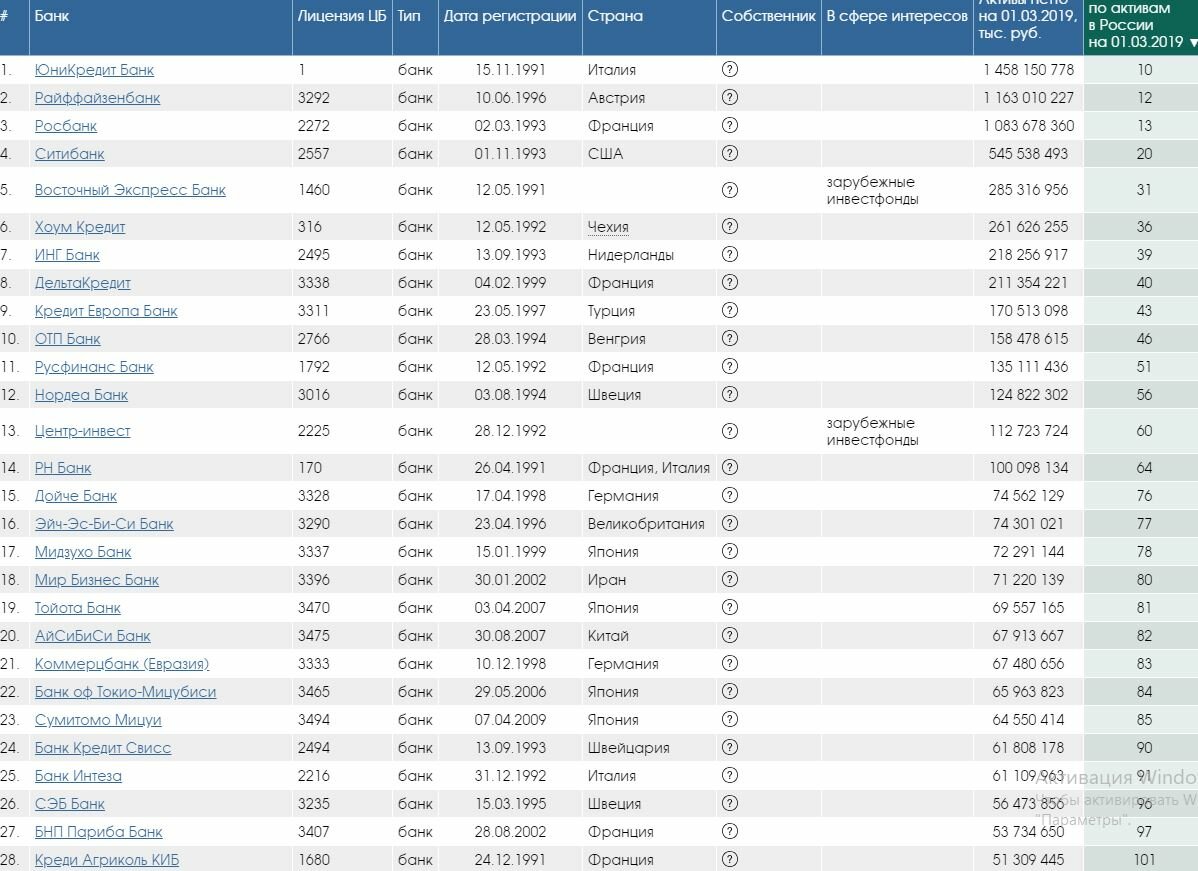Show owner info icon in Росбанк row
This screenshot has height=871, width=1198.
(730, 125)
